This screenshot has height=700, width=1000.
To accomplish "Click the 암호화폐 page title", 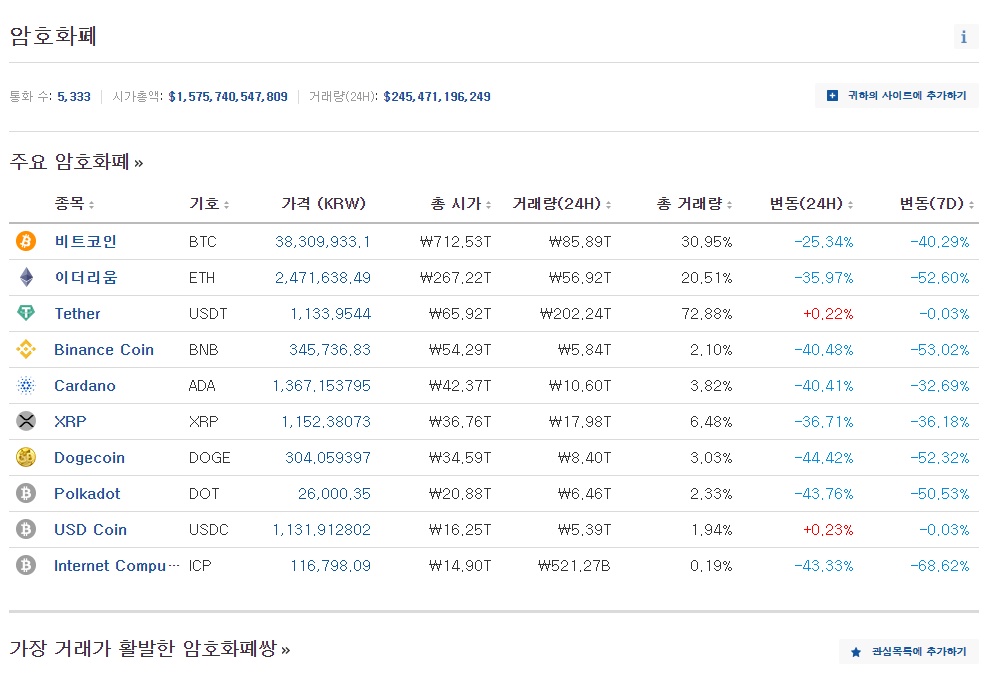I will tap(53, 36).
